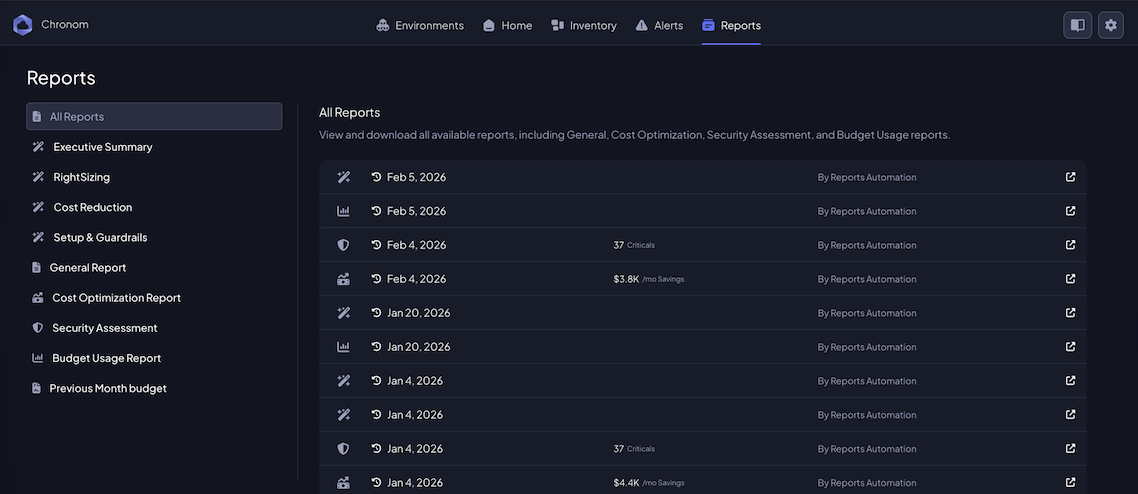1138x494 pixels.
Task: Open settings with the gear icon
Action: point(1110,25)
